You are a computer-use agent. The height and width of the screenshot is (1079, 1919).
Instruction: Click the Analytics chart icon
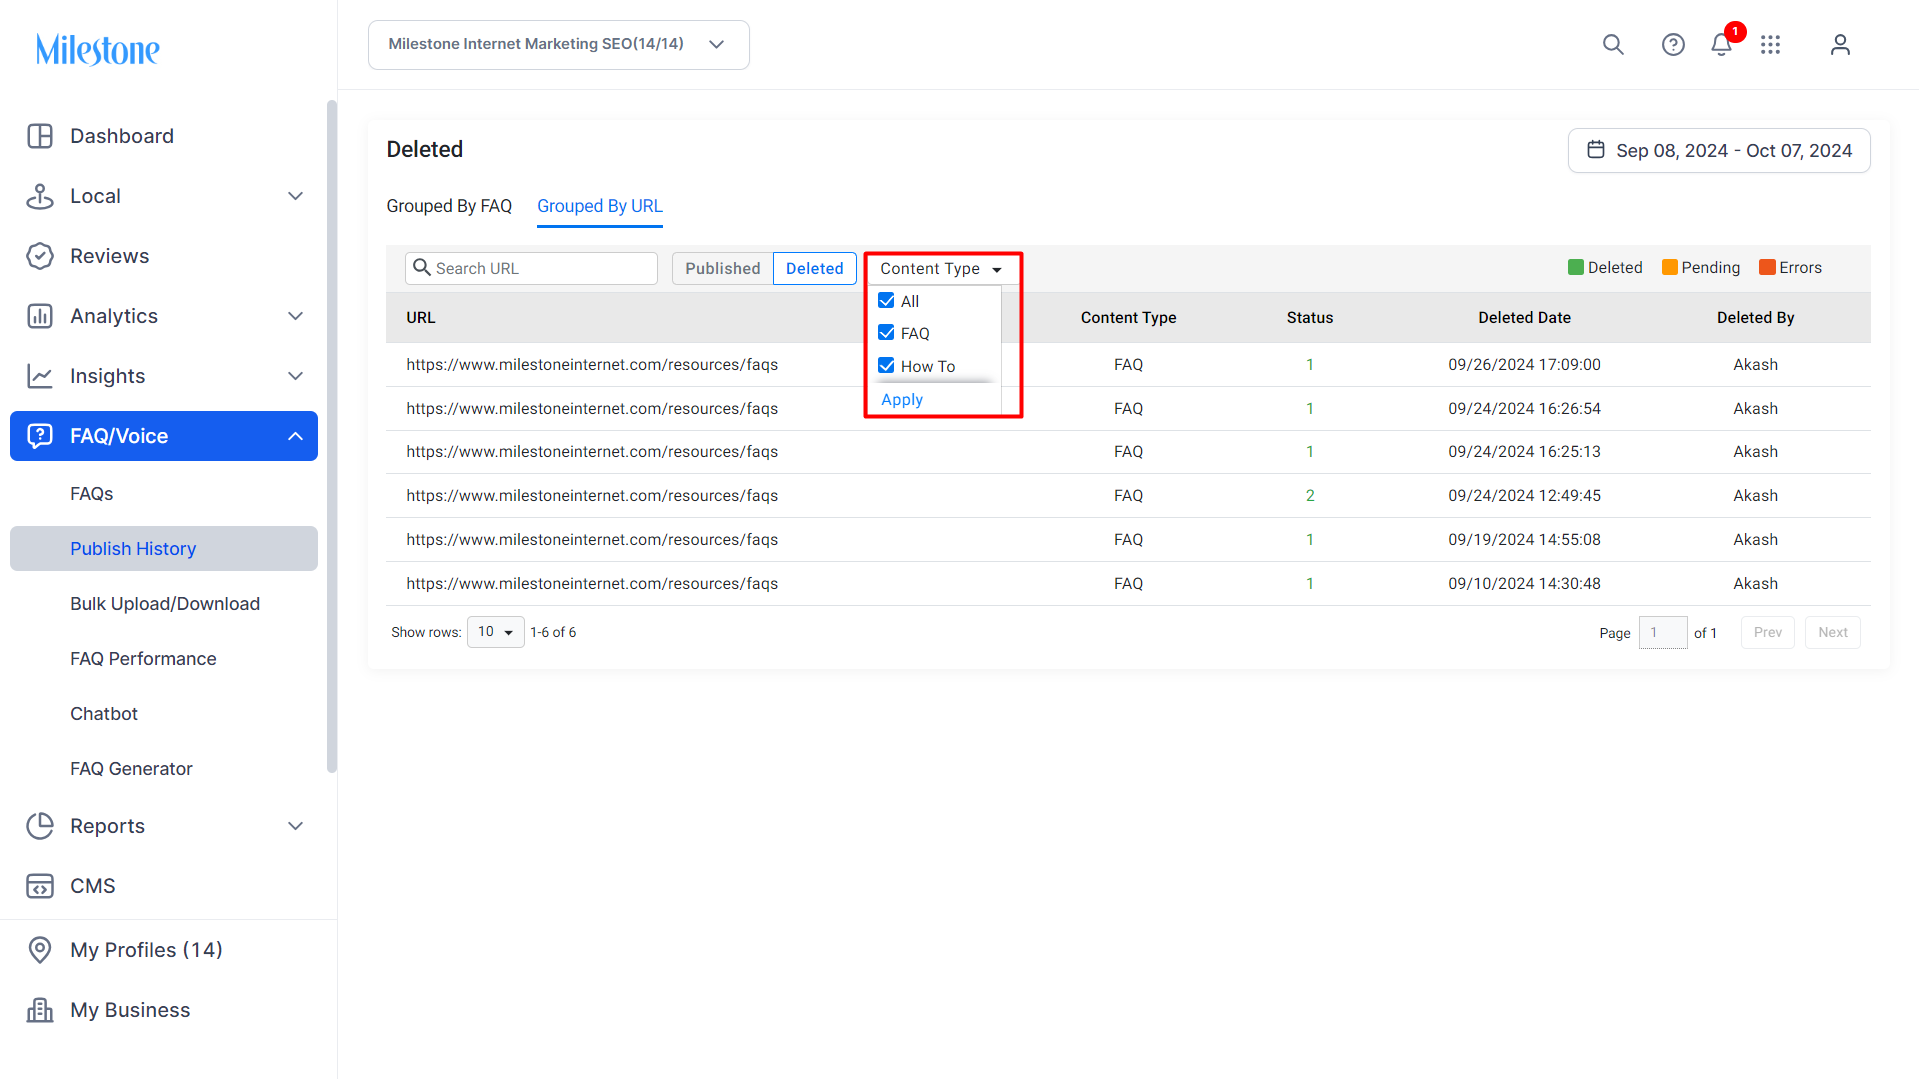pyautogui.click(x=40, y=316)
